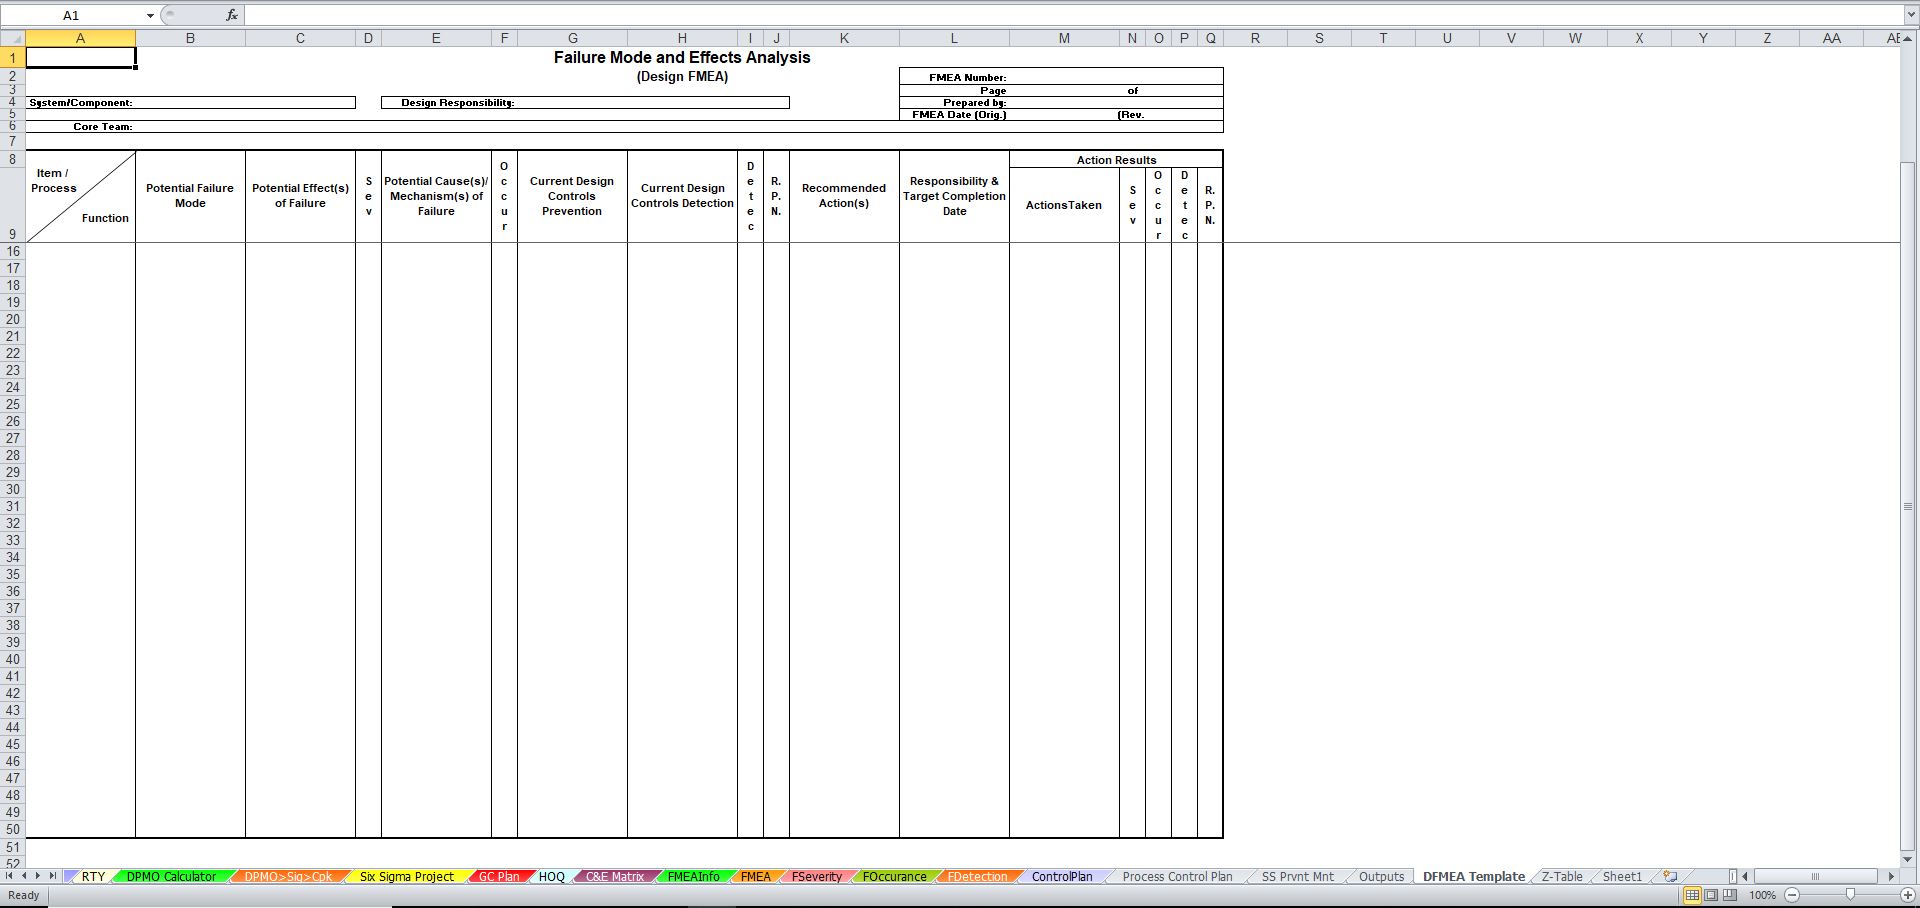Click the Prepared by cell
1920x908 pixels.
tap(1061, 102)
